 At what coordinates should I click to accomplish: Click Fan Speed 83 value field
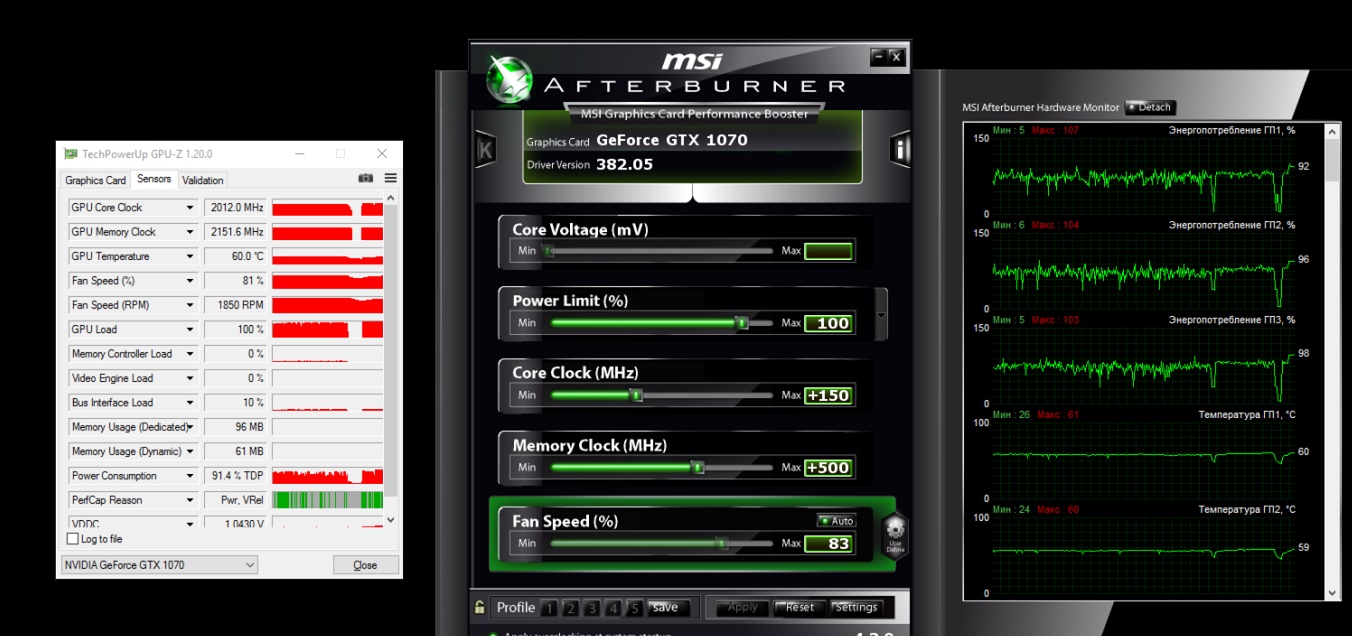[829, 543]
